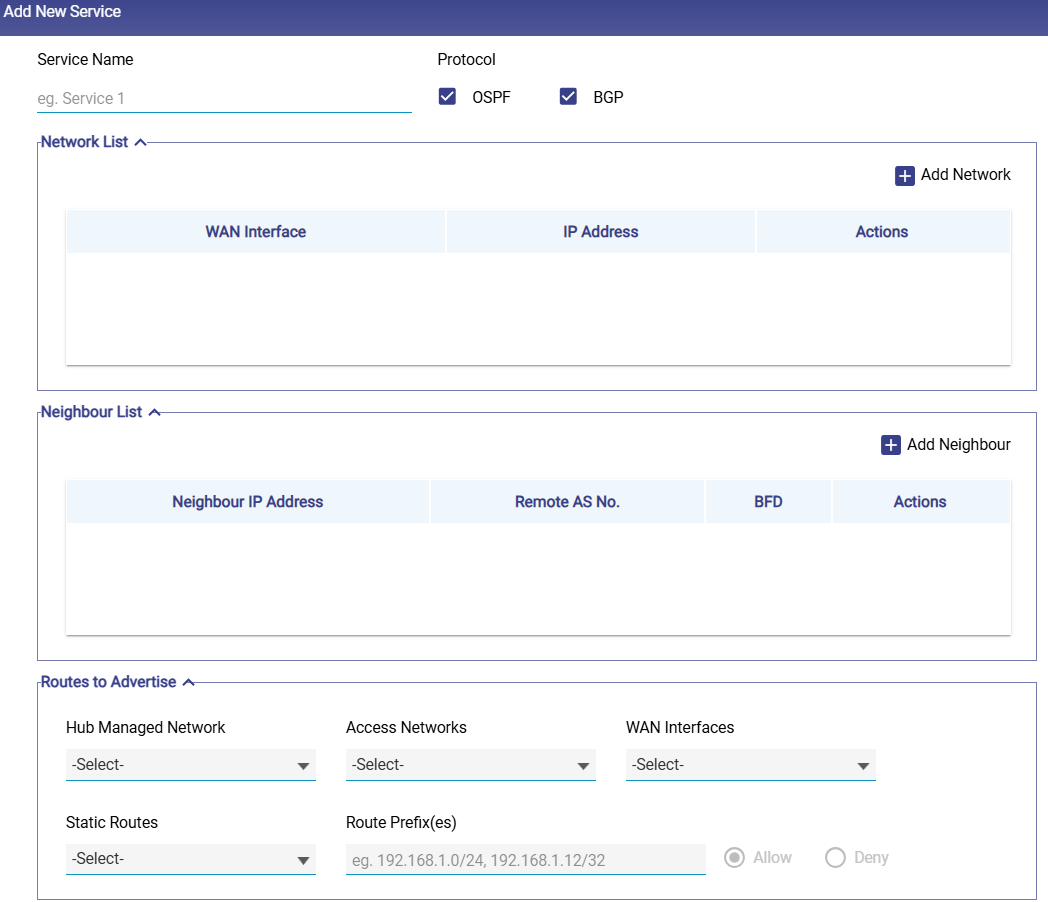1048x902 pixels.
Task: Open the Static Routes dropdown
Action: [190, 859]
